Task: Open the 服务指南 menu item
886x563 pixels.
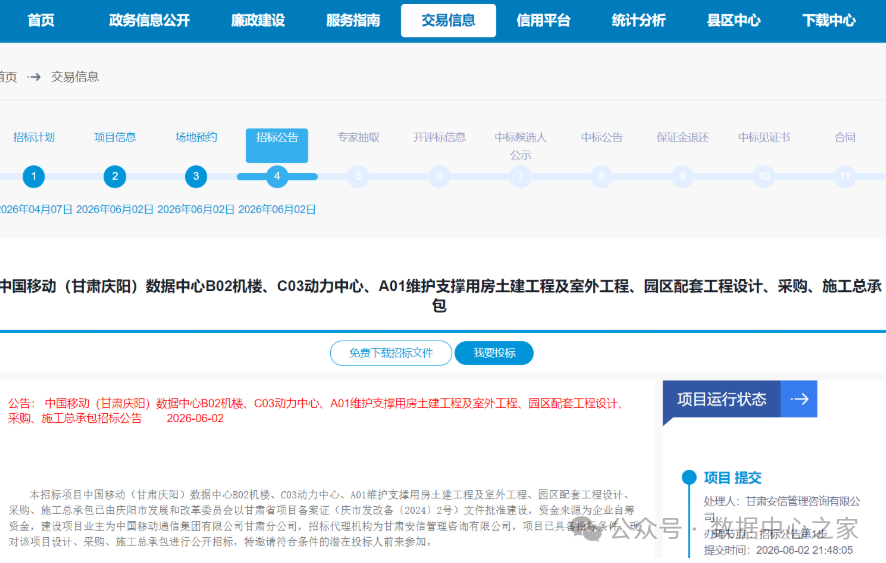Action: point(353,20)
